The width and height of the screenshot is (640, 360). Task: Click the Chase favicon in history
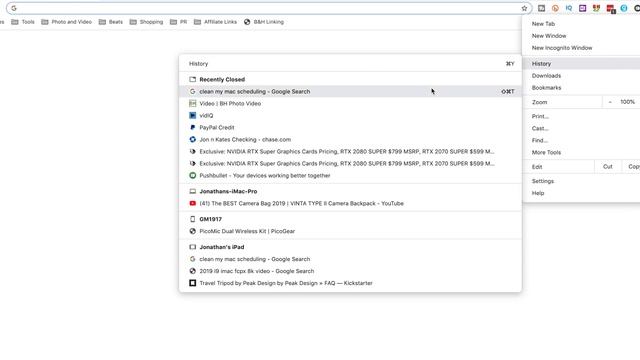pos(193,140)
